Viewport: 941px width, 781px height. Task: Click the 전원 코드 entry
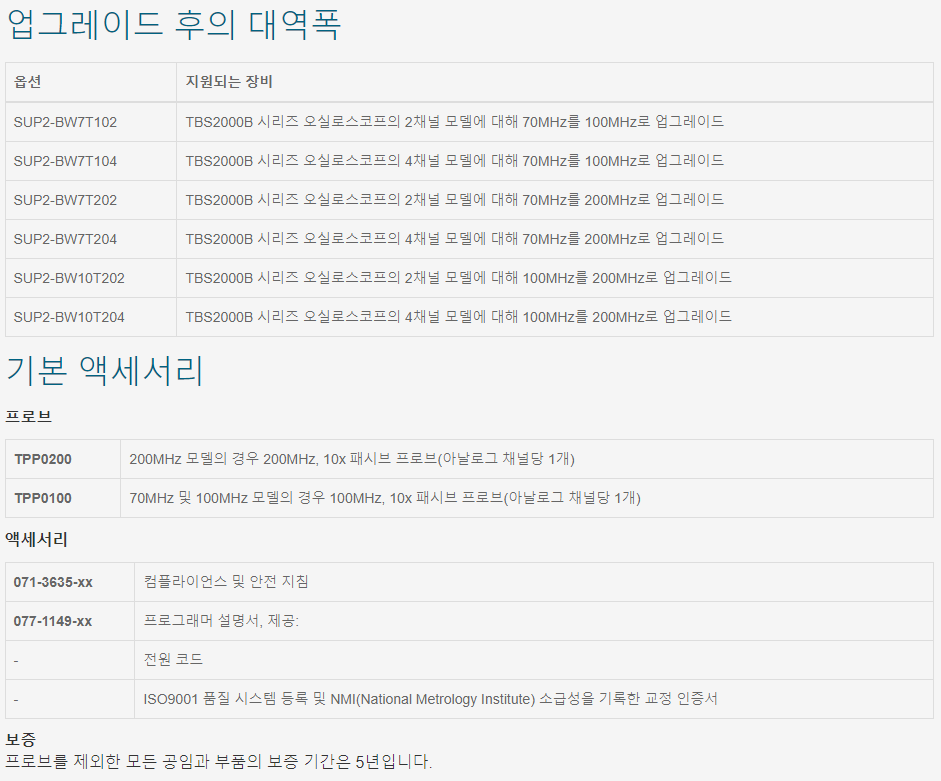pyautogui.click(x=173, y=660)
